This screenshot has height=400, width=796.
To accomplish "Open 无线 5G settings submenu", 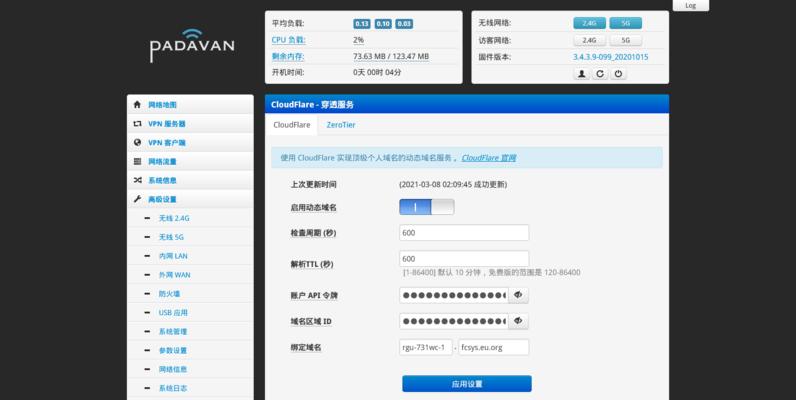I will pyautogui.click(x=190, y=237).
